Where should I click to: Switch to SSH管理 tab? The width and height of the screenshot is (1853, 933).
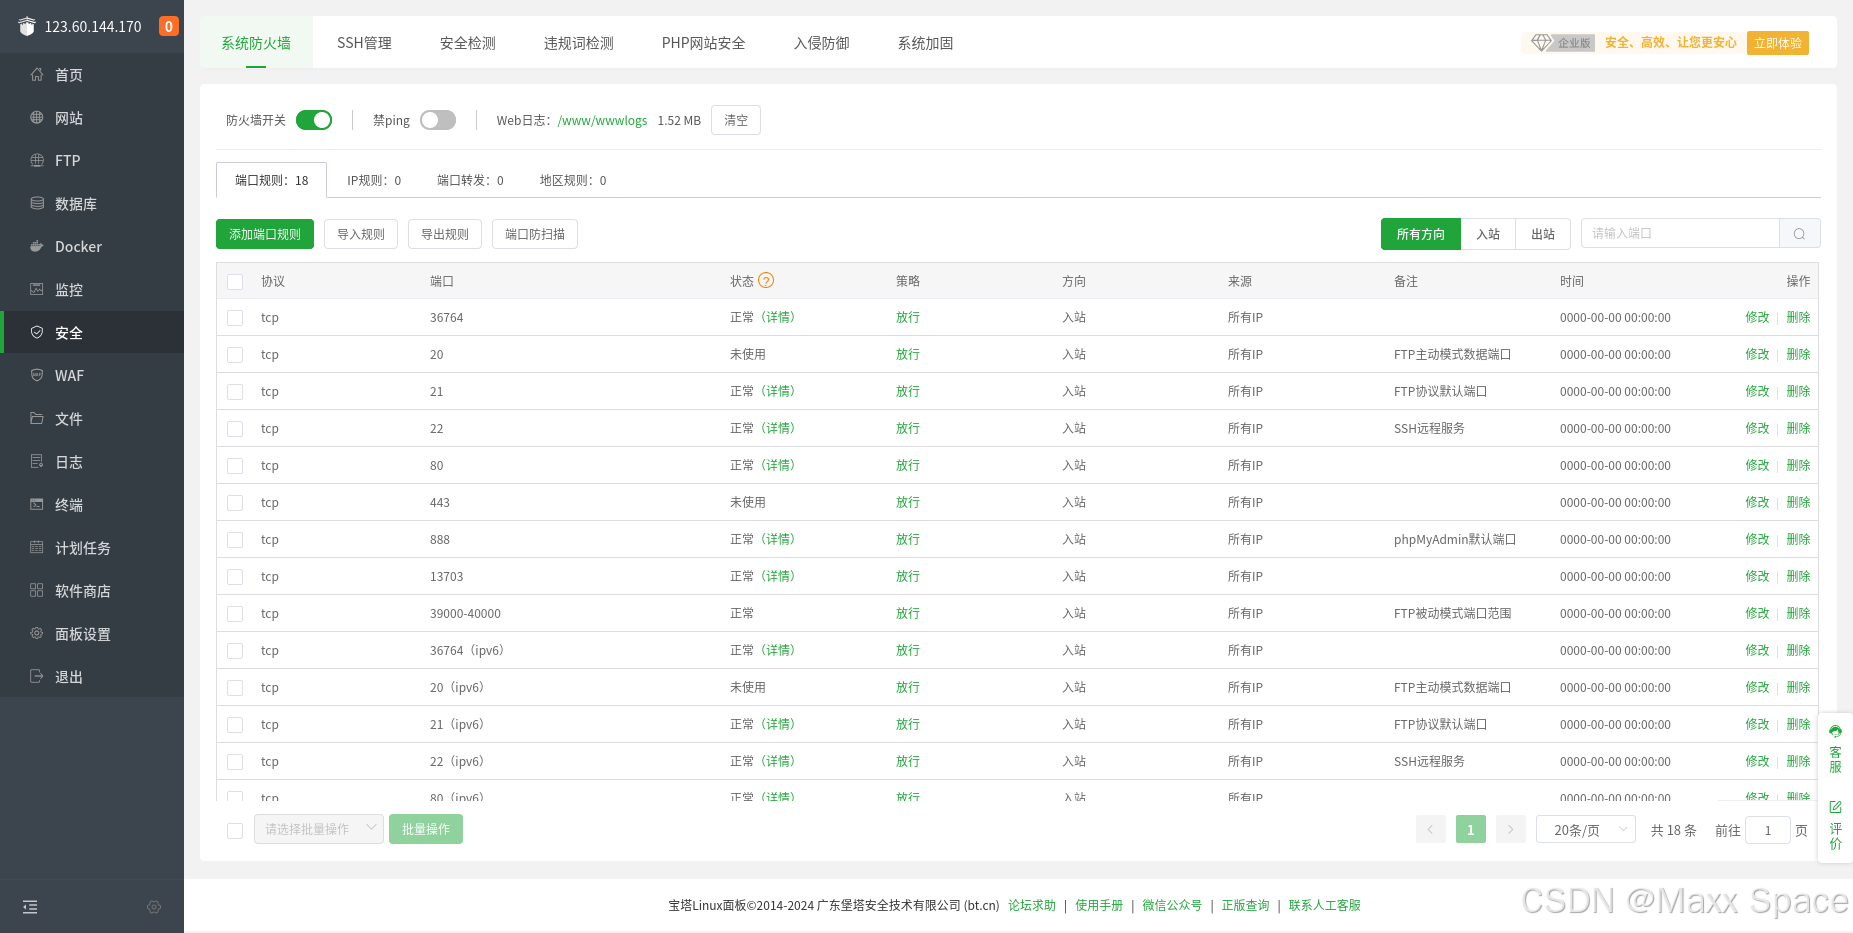pos(364,43)
